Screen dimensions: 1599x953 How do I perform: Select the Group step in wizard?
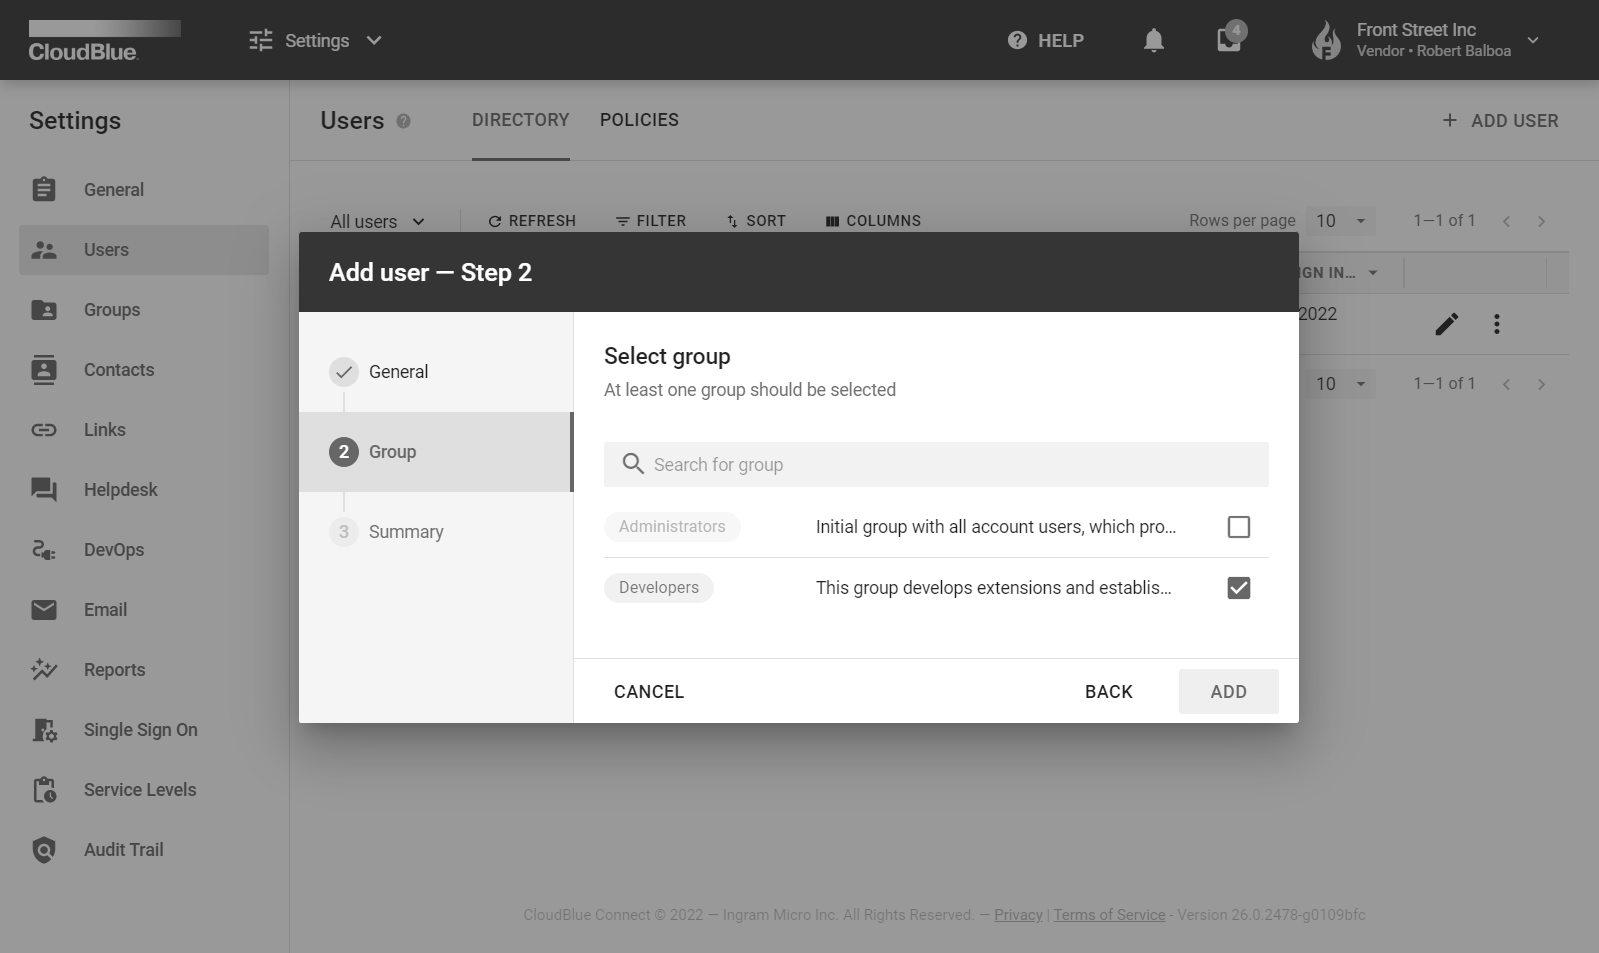pyautogui.click(x=436, y=452)
